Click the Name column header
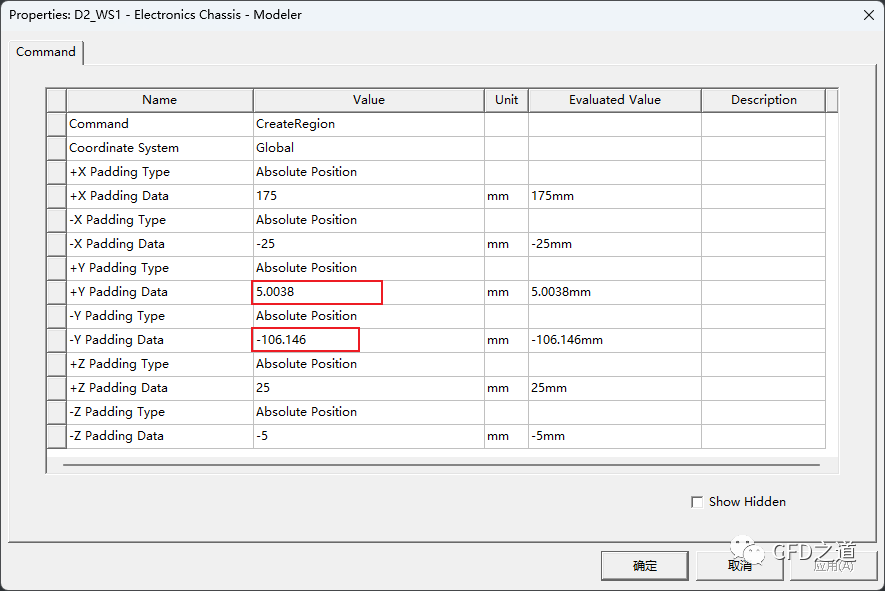The height and width of the screenshot is (591, 885). 159,100
